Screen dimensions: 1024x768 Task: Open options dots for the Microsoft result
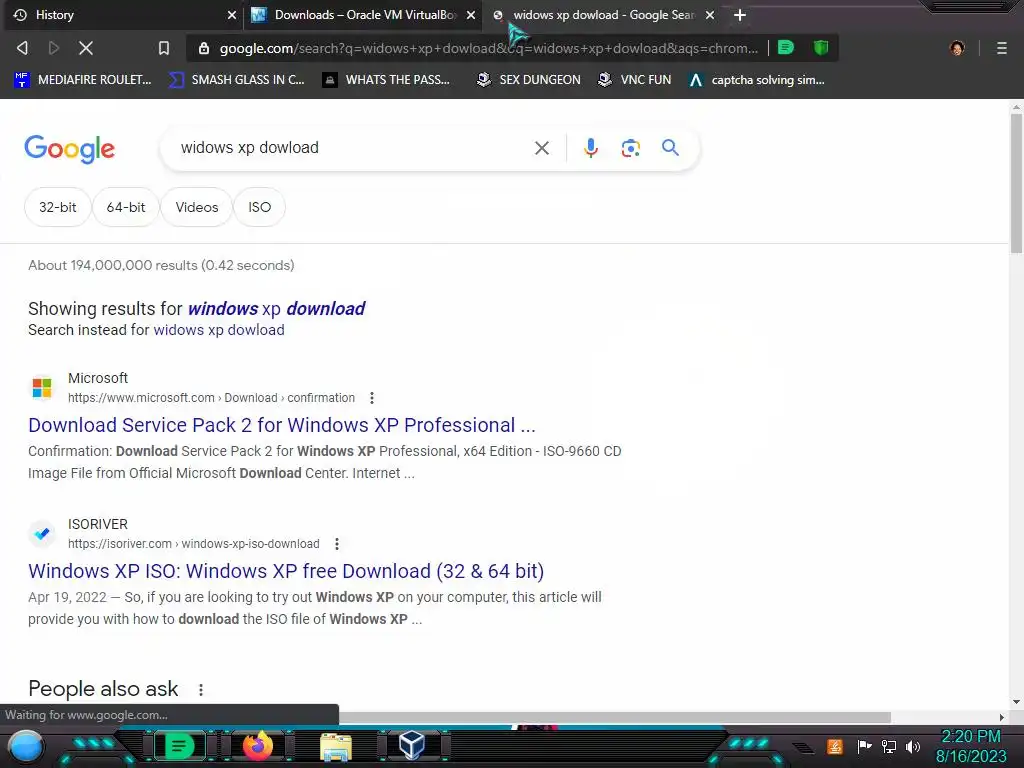pos(372,398)
